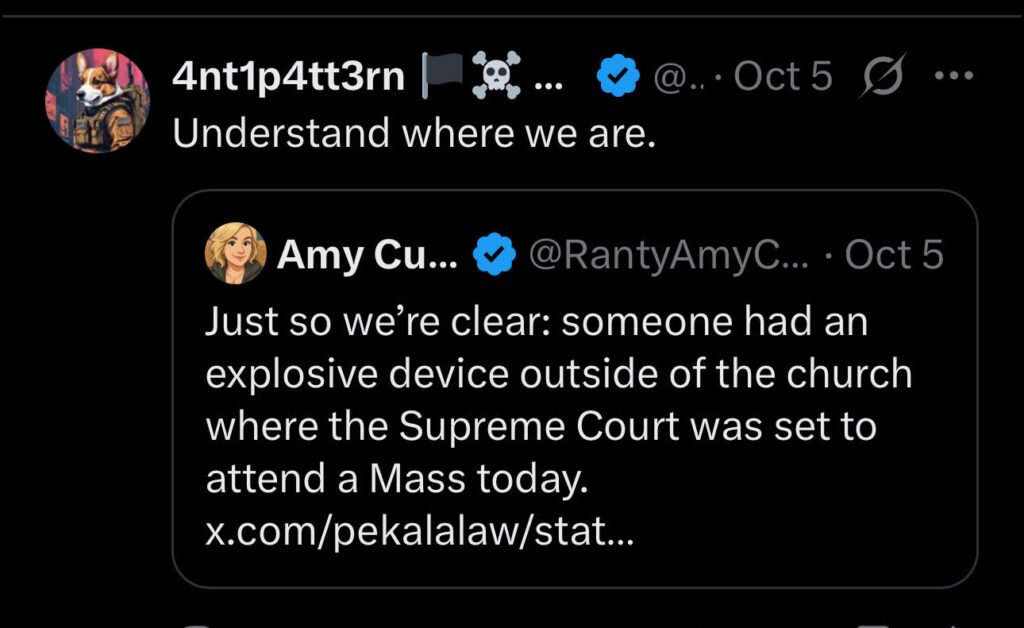Click the quoted post's Oct 5 date

(894, 255)
